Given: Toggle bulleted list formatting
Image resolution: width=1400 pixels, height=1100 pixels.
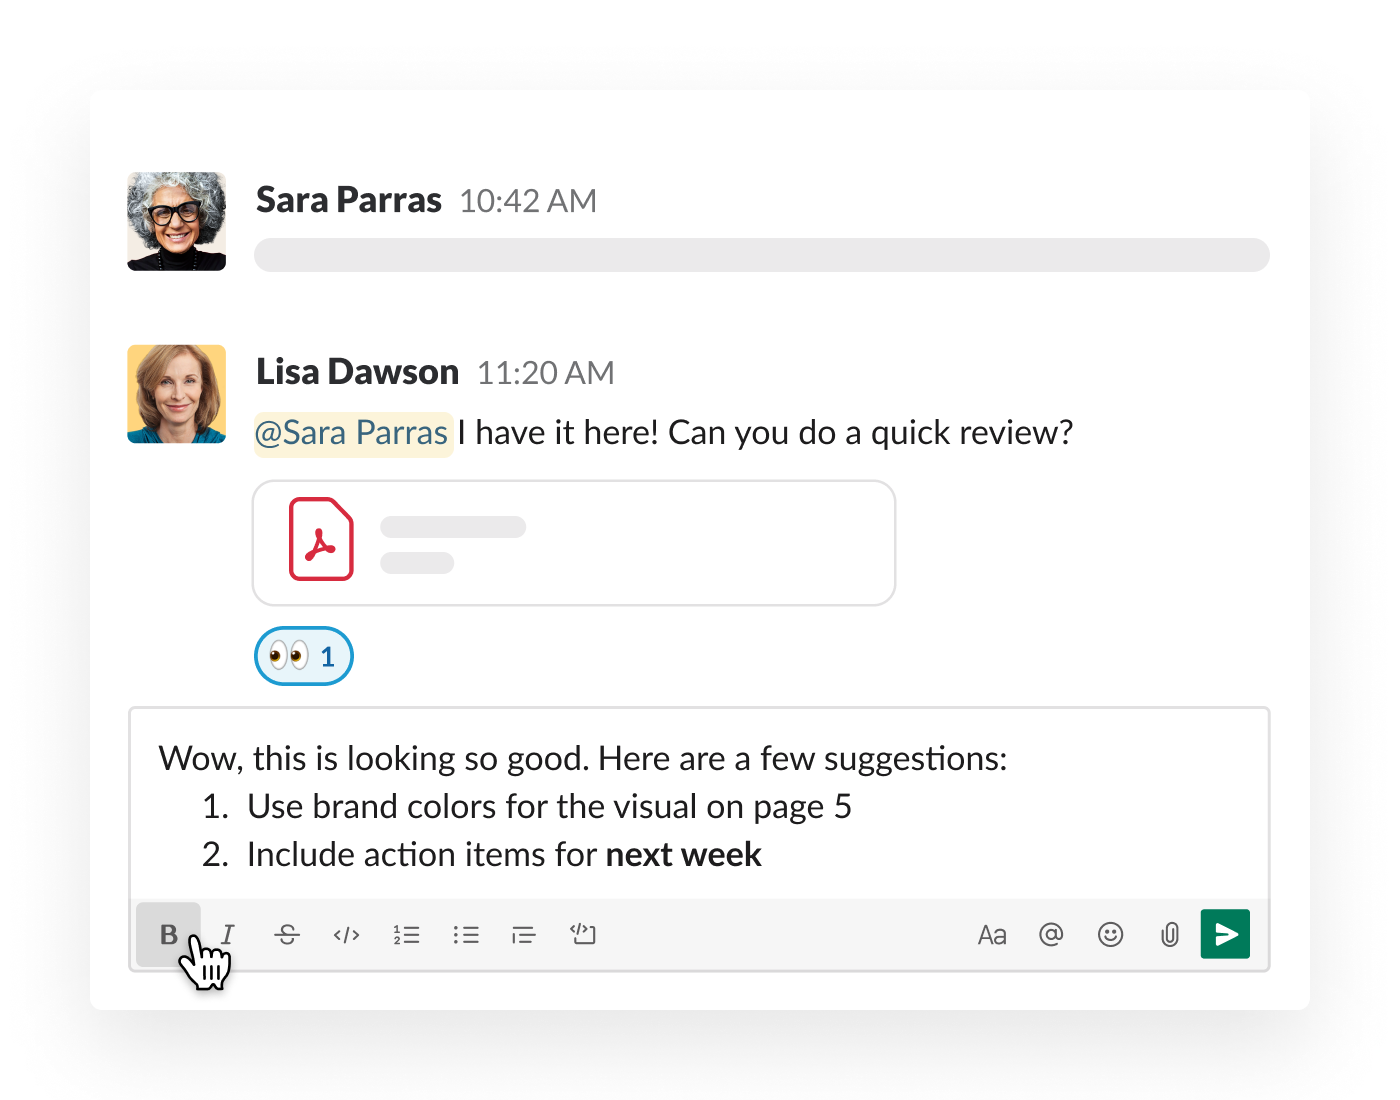Looking at the screenshot, I should pos(466,935).
